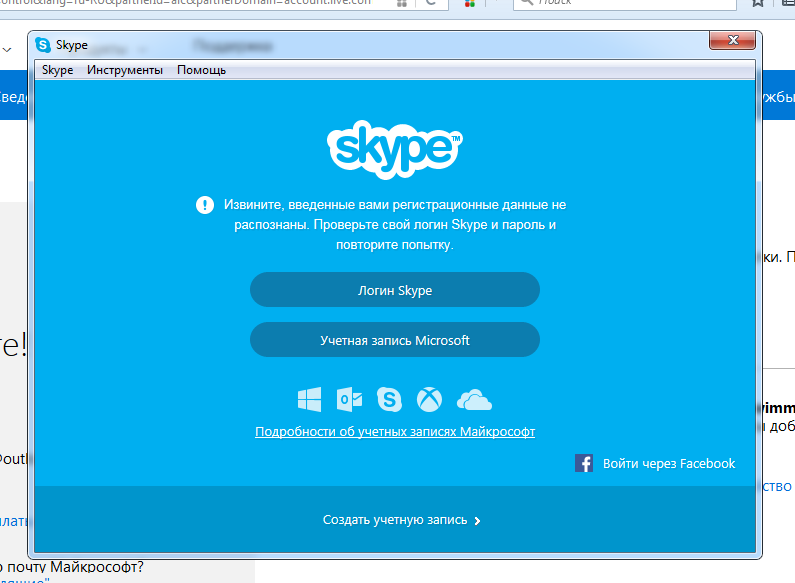Click the large Skype logo
This screenshot has height=583, width=795.
point(394,149)
